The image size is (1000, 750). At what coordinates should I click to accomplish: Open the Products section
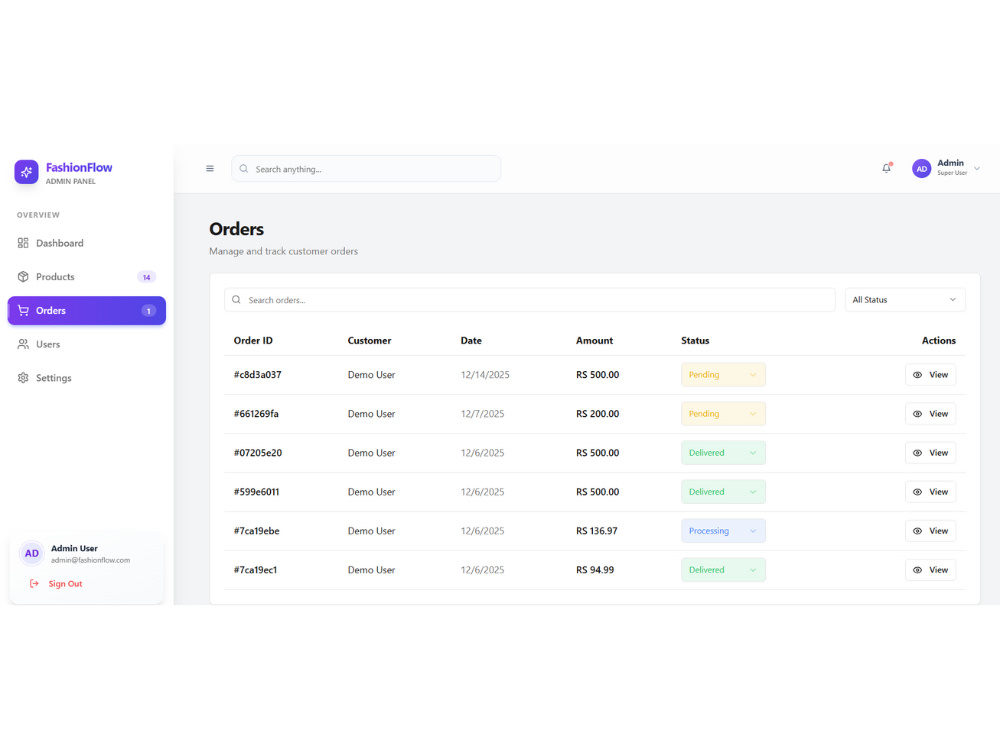click(x=86, y=277)
